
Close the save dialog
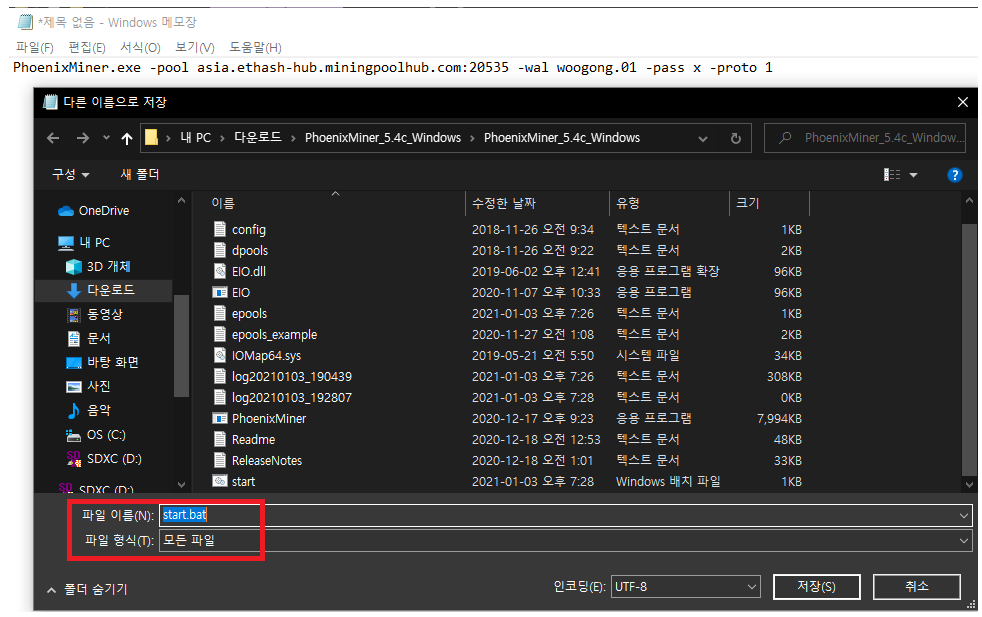click(963, 102)
